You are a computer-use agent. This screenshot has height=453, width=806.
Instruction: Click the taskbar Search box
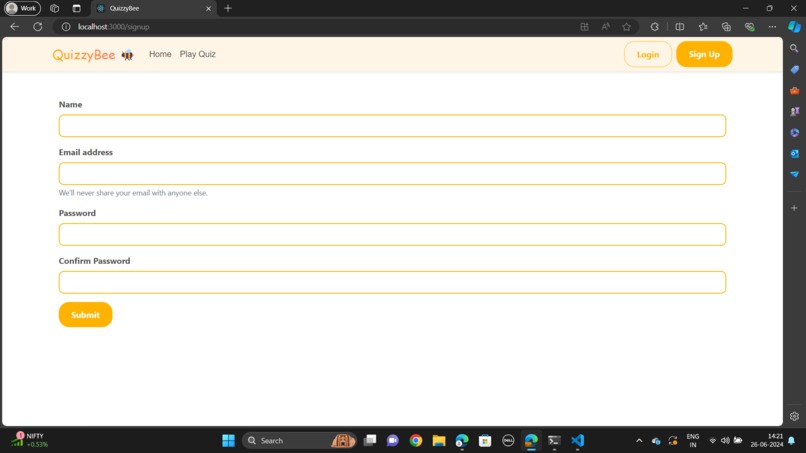click(299, 441)
